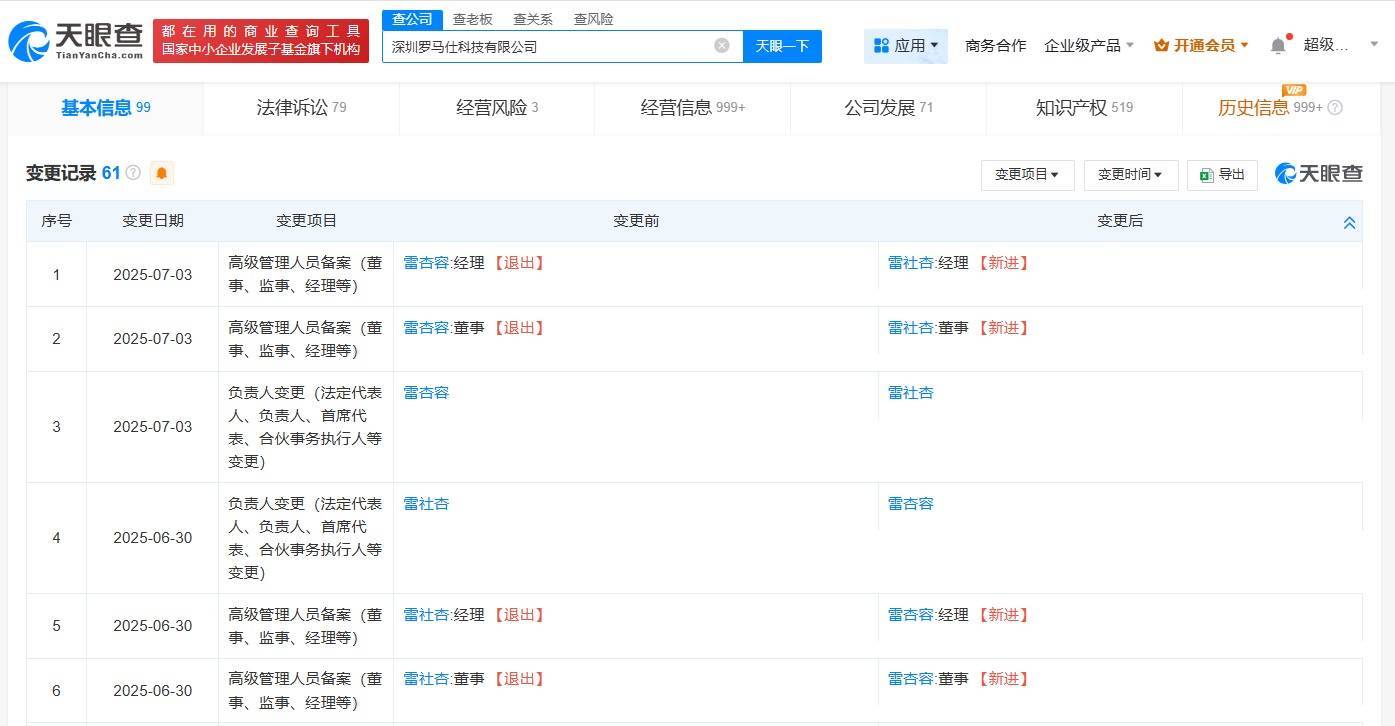
Task: Open 雷社杏 董事 link in row 6
Action: pos(426,679)
